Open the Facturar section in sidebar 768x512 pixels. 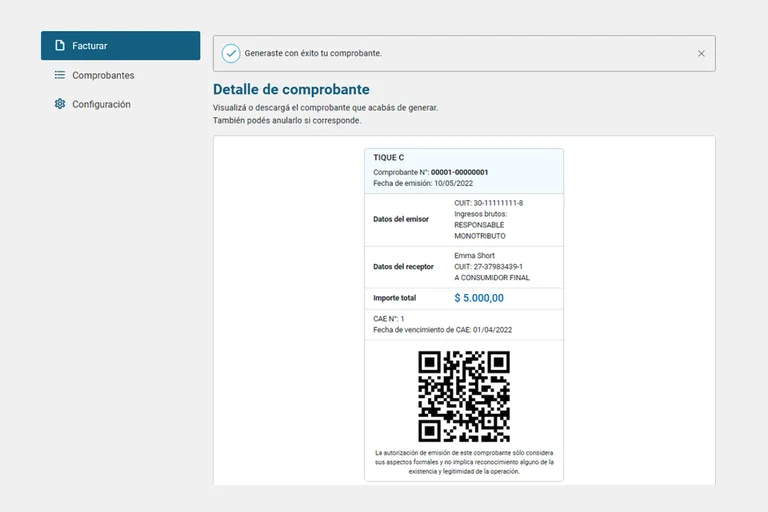pyautogui.click(x=120, y=46)
